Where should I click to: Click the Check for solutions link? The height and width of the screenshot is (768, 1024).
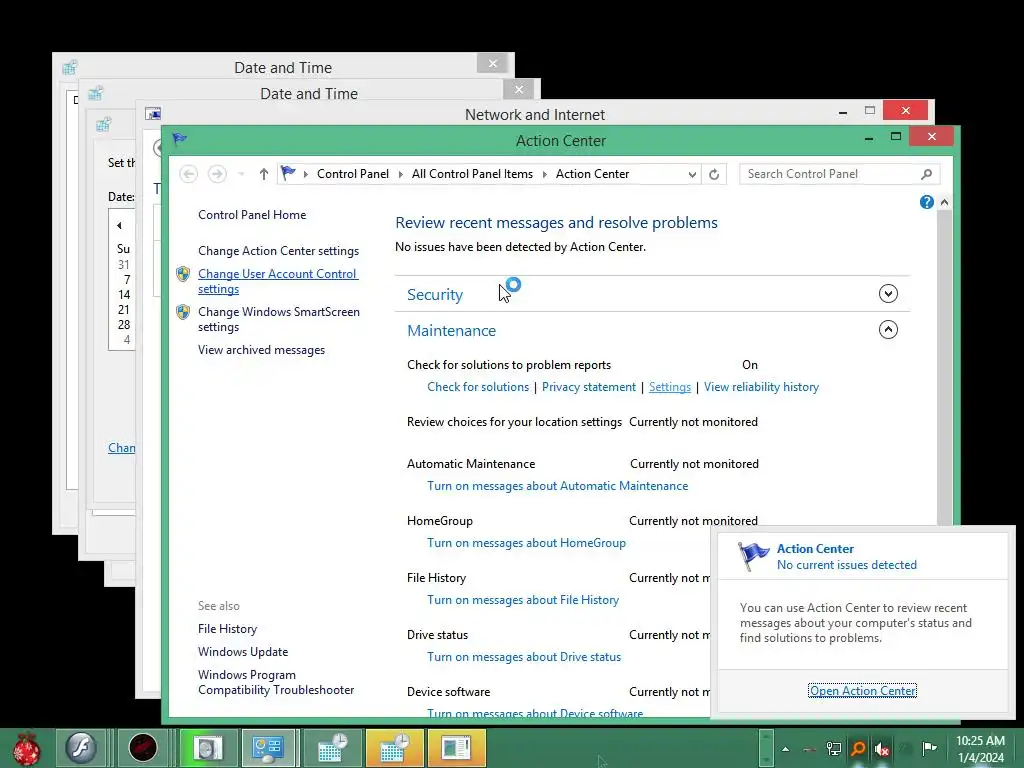point(478,387)
